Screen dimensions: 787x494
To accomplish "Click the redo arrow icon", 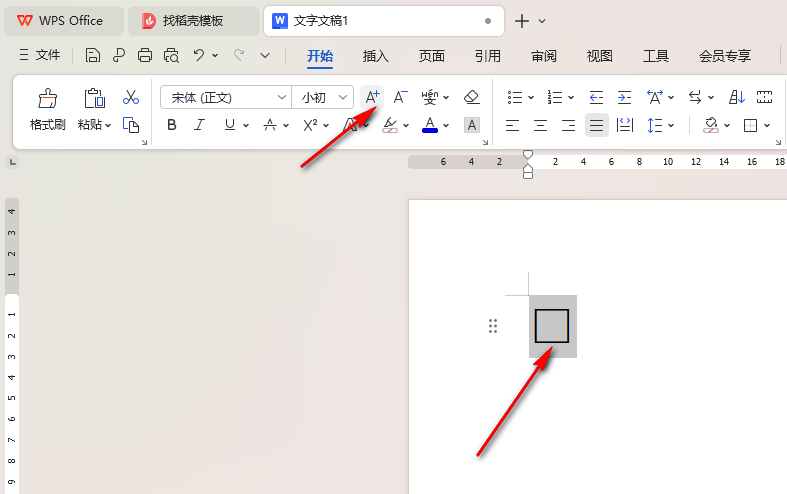I will pyautogui.click(x=239, y=55).
